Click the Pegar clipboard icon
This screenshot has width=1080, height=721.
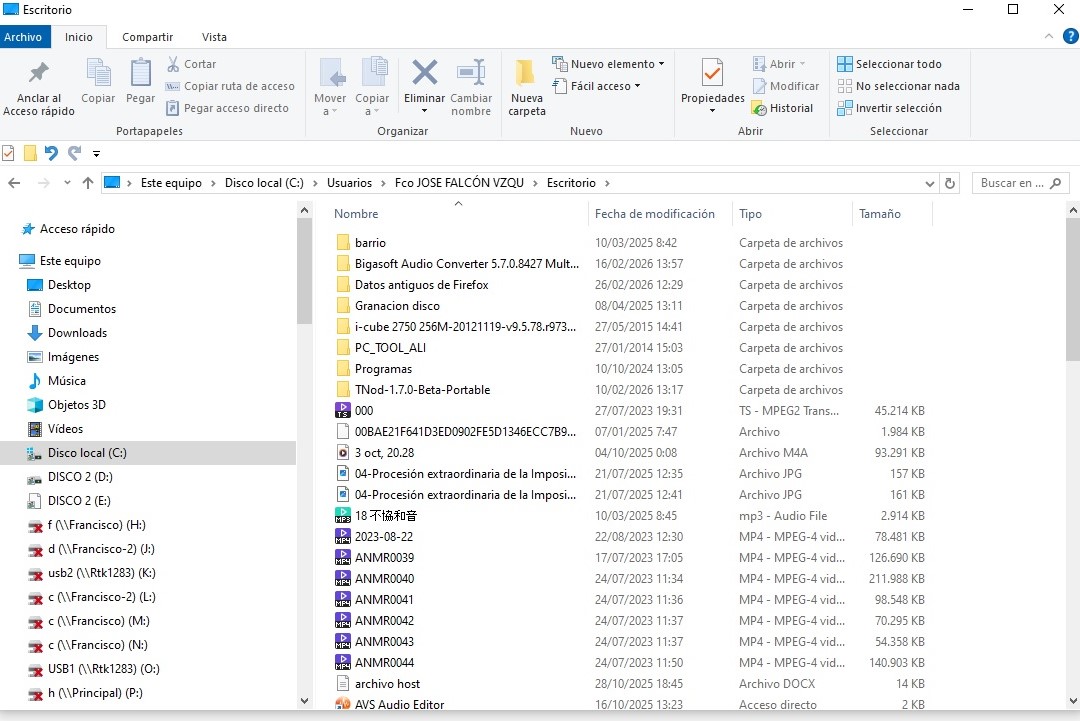141,73
